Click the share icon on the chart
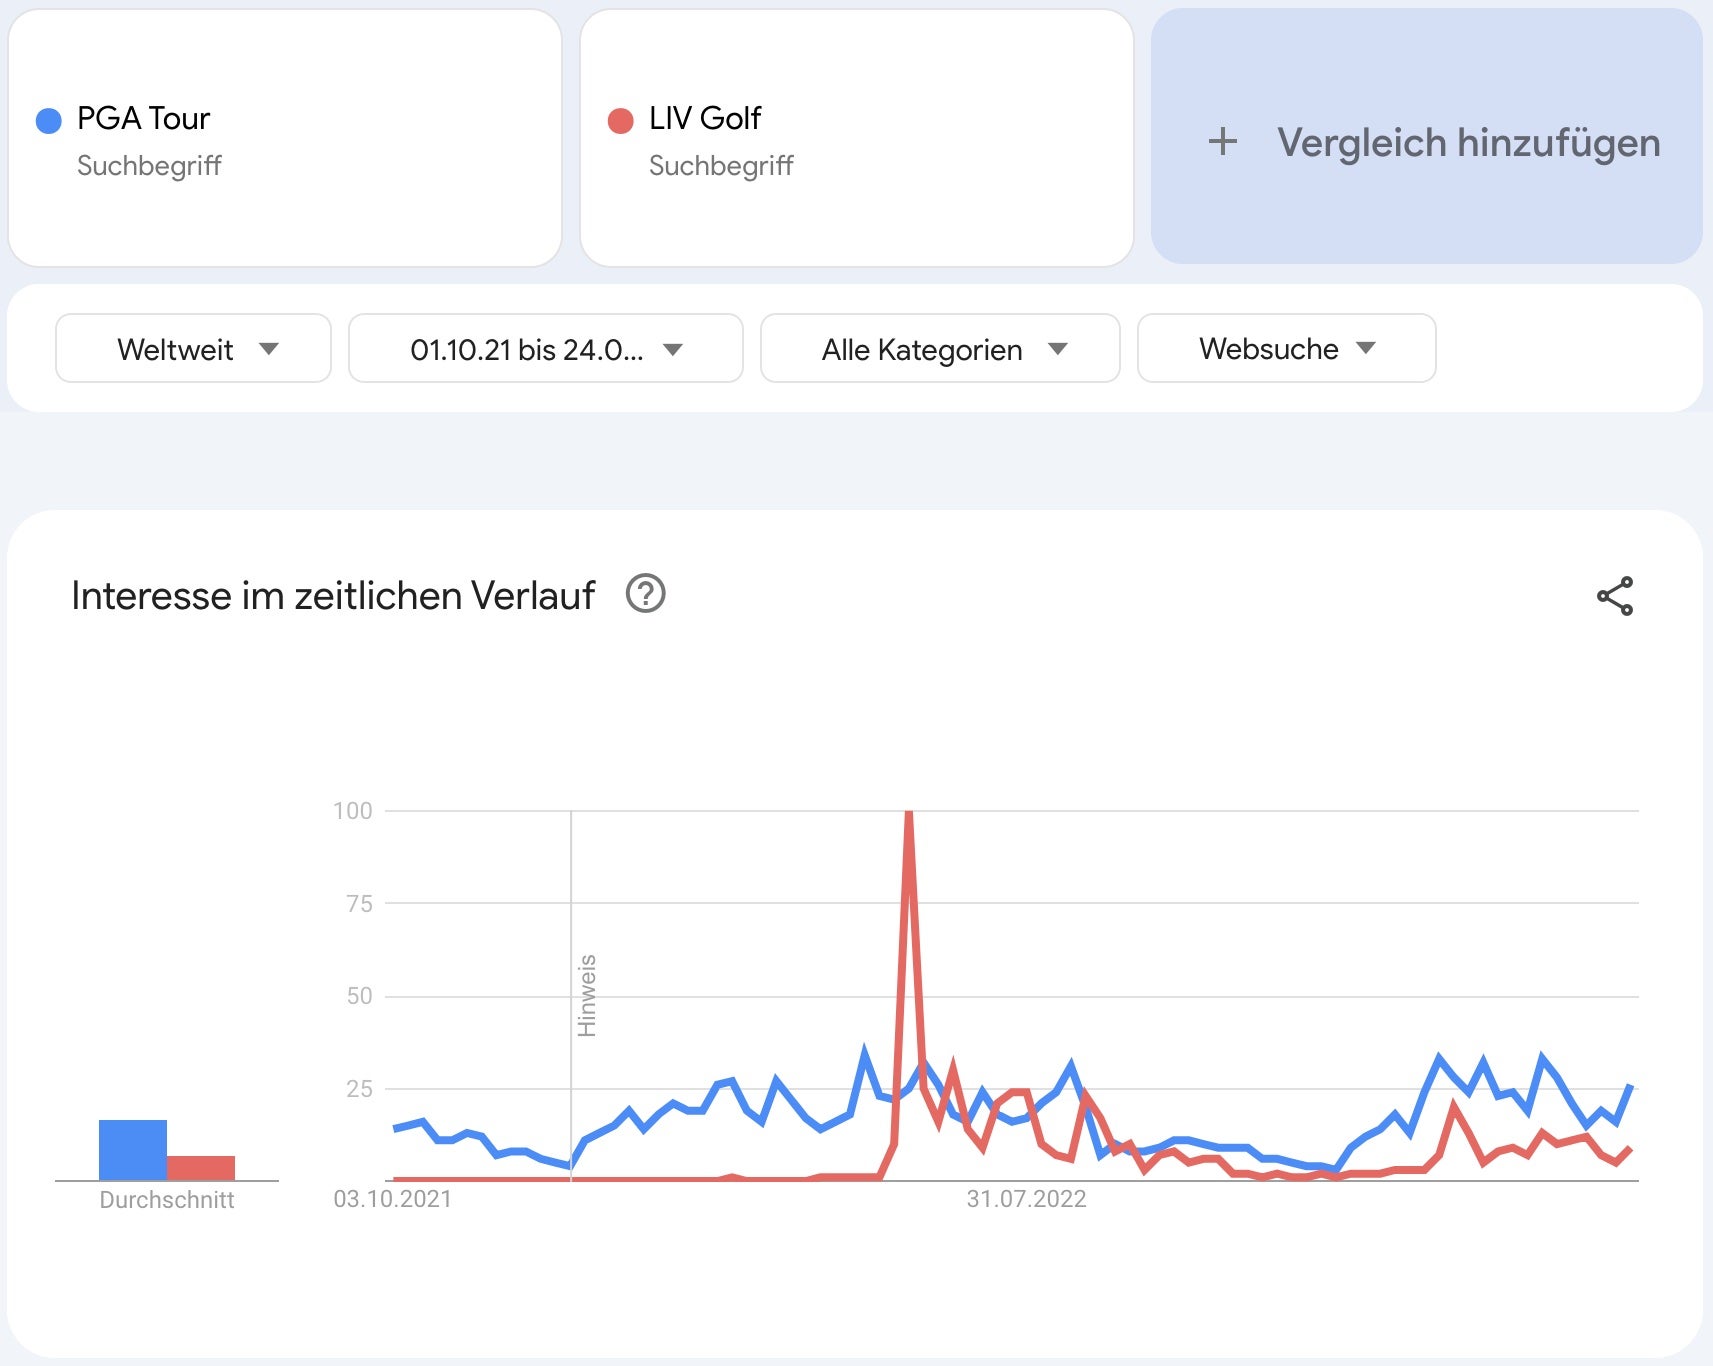 point(1614,596)
